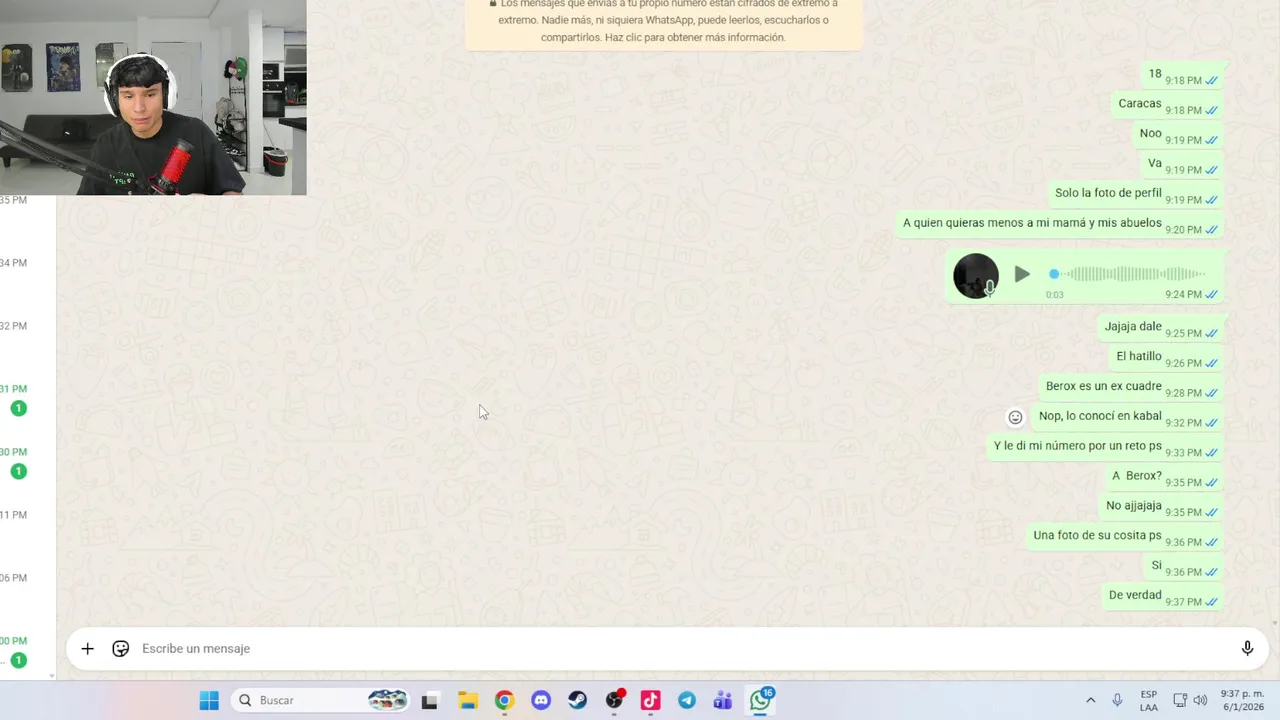Viewport: 1280px width, 720px height.
Task: Select message 'A quien quieras menos a mi mamá'
Action: pos(1032,223)
